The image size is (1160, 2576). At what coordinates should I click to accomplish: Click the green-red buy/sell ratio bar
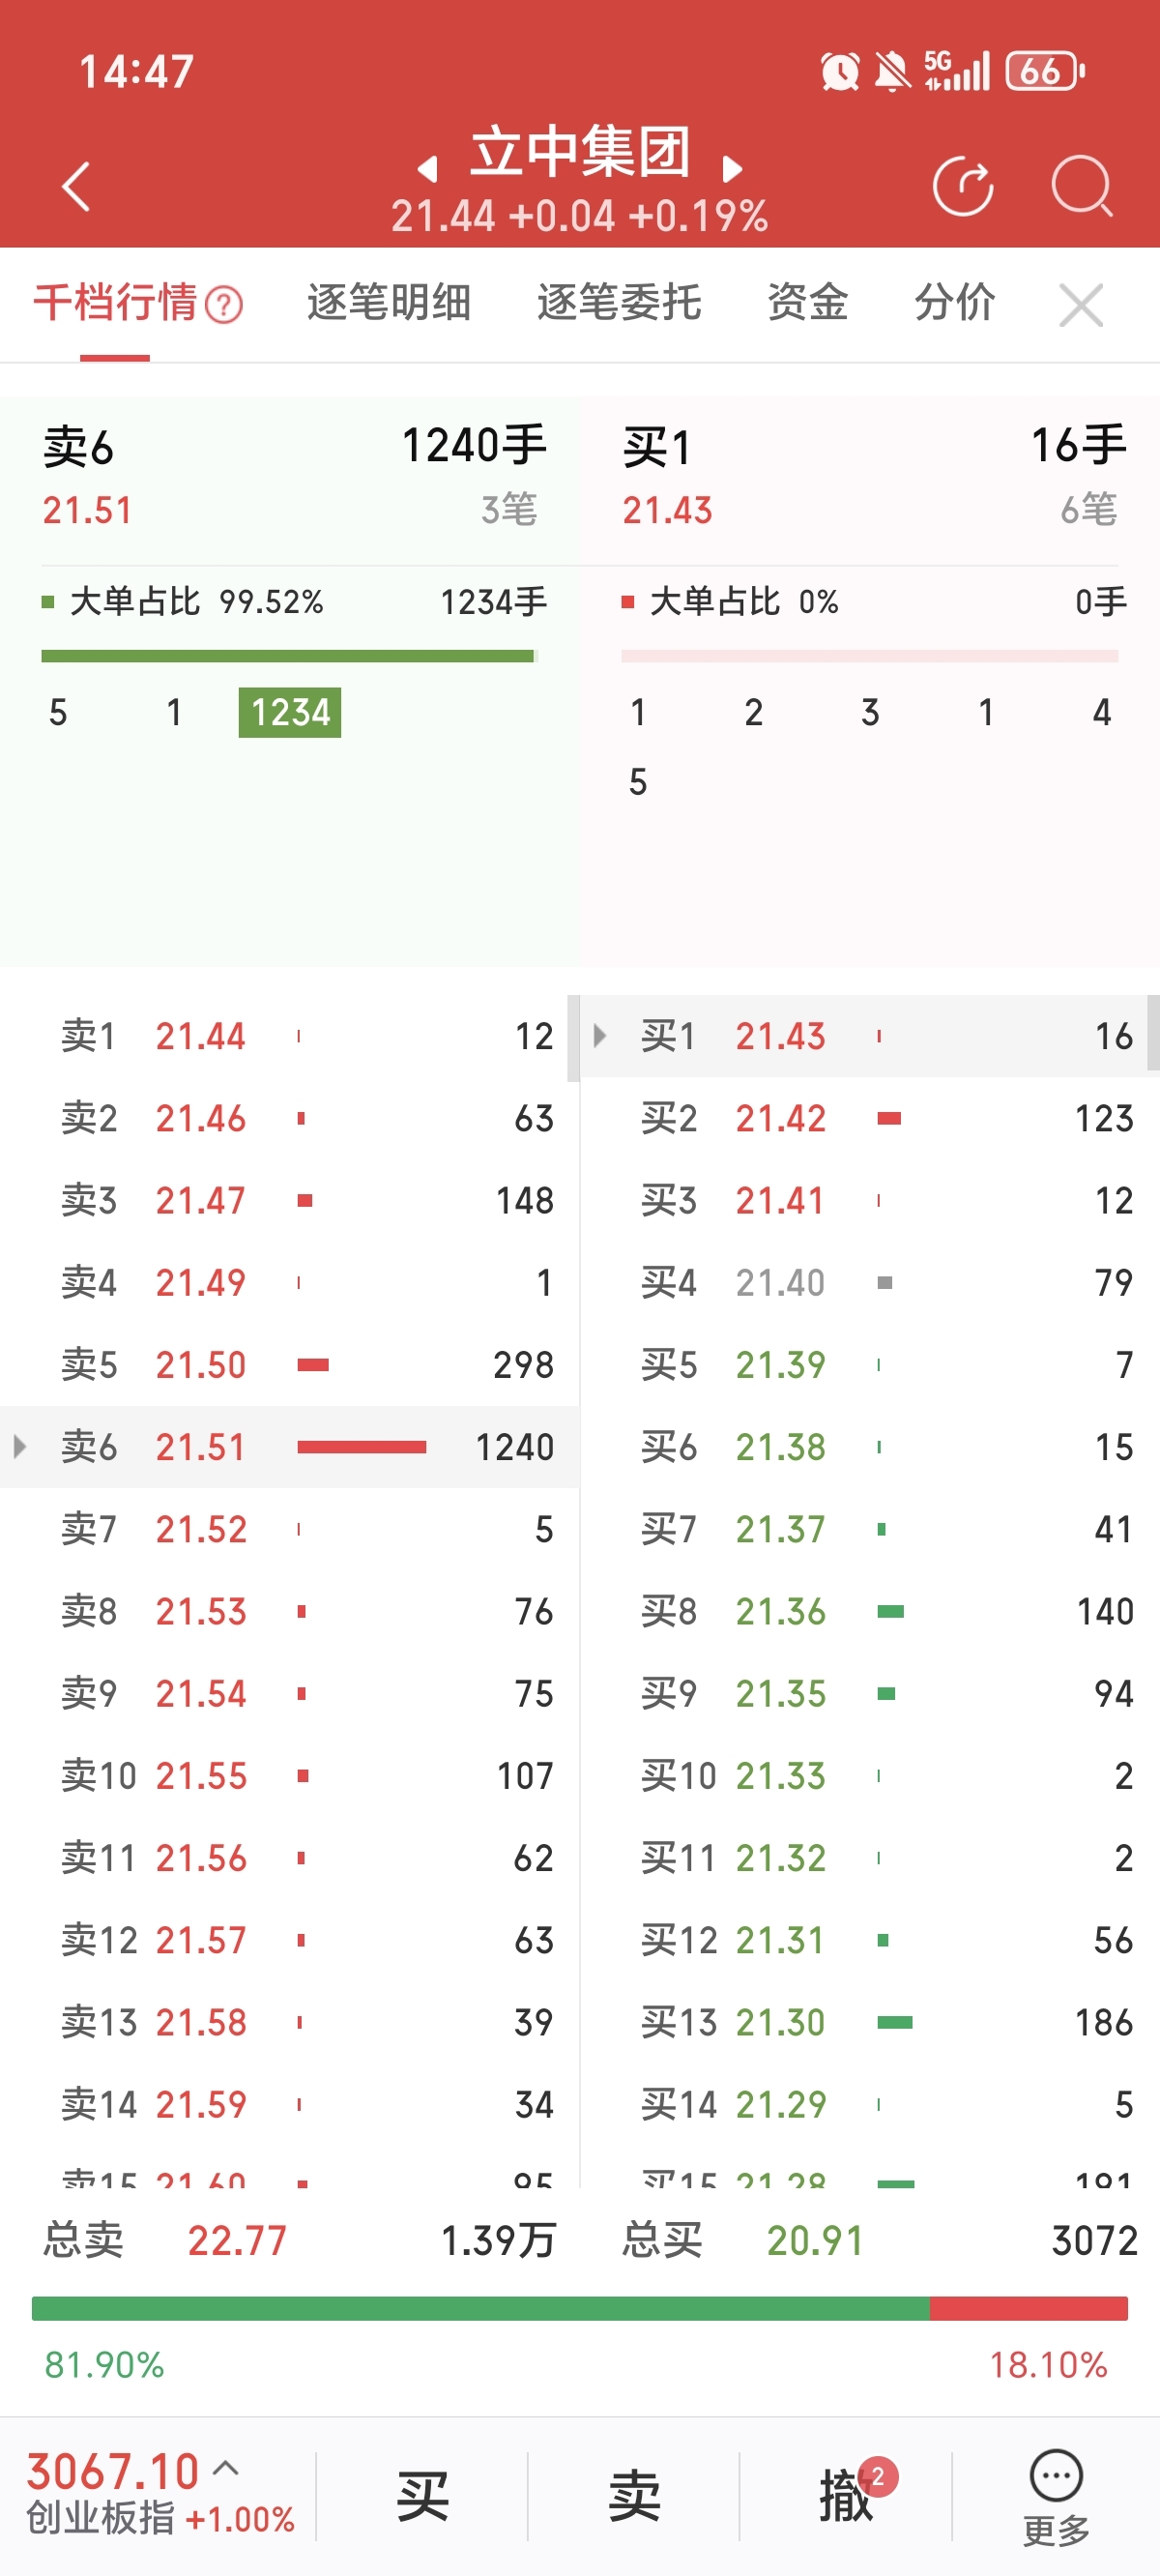click(x=580, y=2308)
